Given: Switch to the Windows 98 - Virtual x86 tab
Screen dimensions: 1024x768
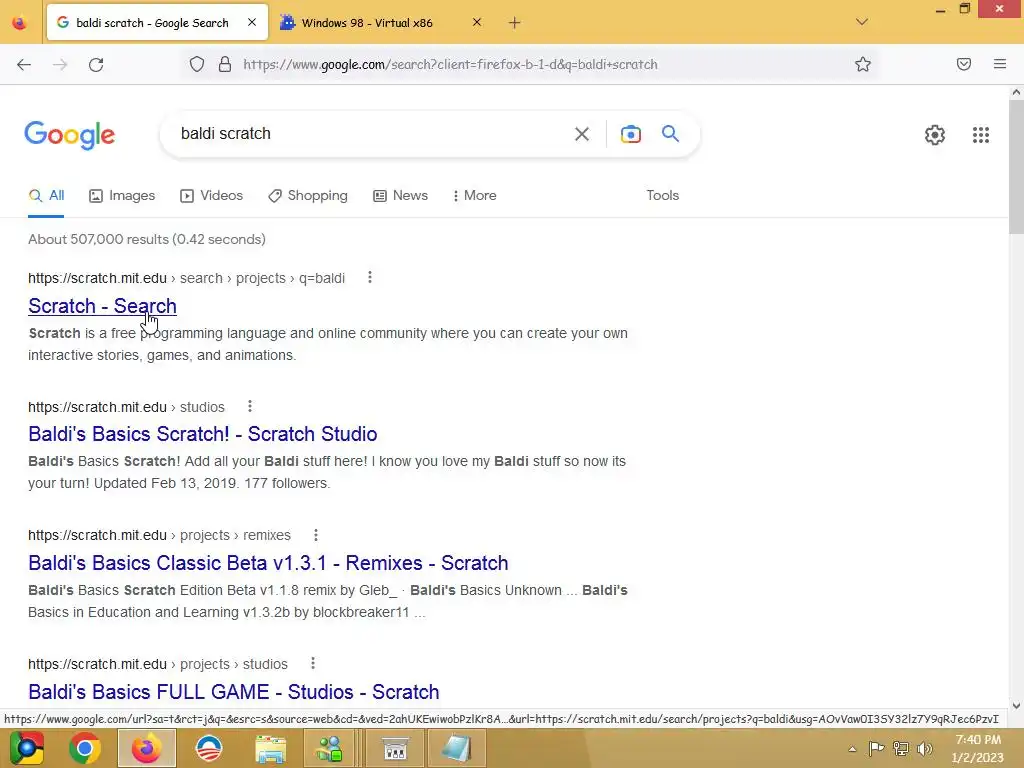Looking at the screenshot, I should pos(367,23).
